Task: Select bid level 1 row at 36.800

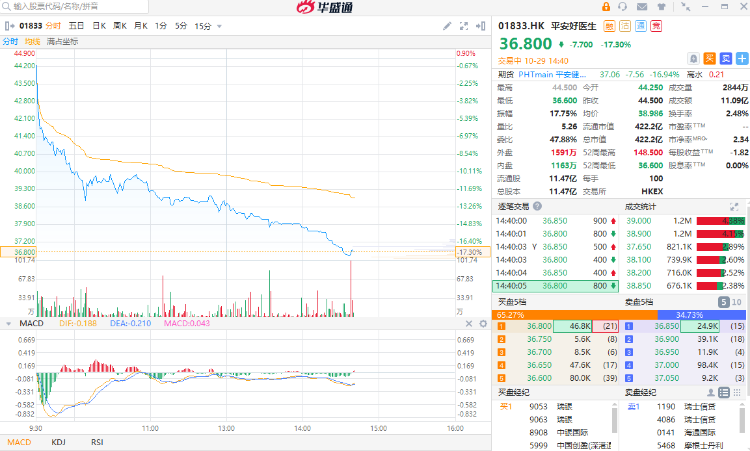Action: pyautogui.click(x=555, y=326)
